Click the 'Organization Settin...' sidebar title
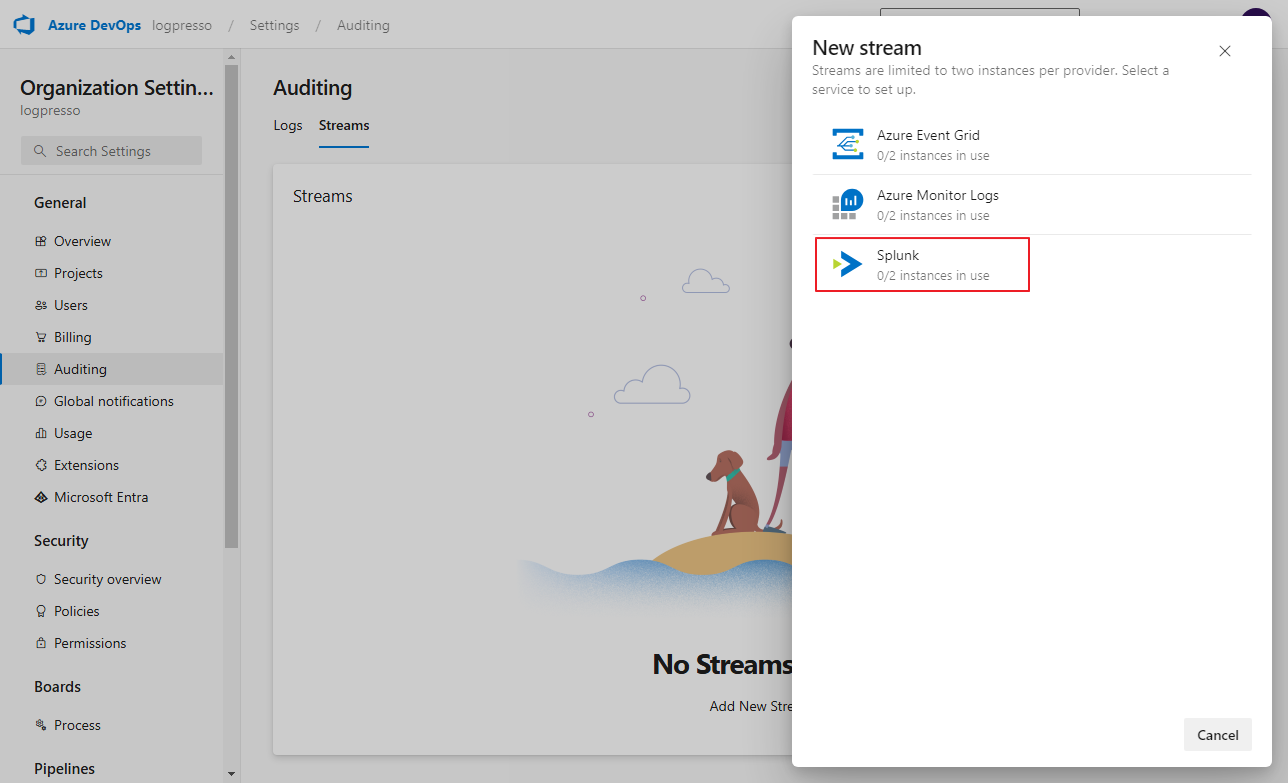The image size is (1288, 783). 117,88
